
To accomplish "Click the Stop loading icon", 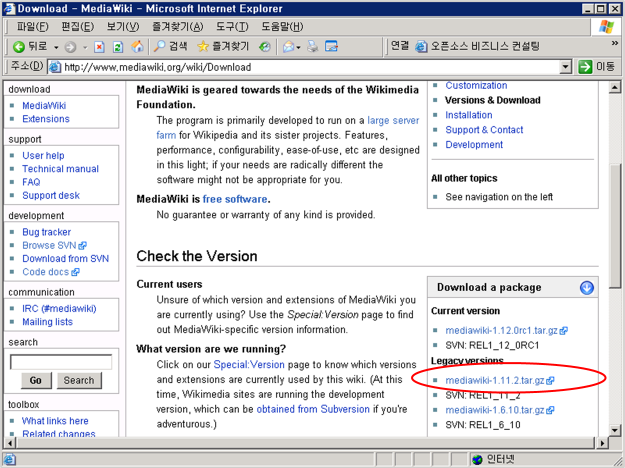I will (100, 47).
